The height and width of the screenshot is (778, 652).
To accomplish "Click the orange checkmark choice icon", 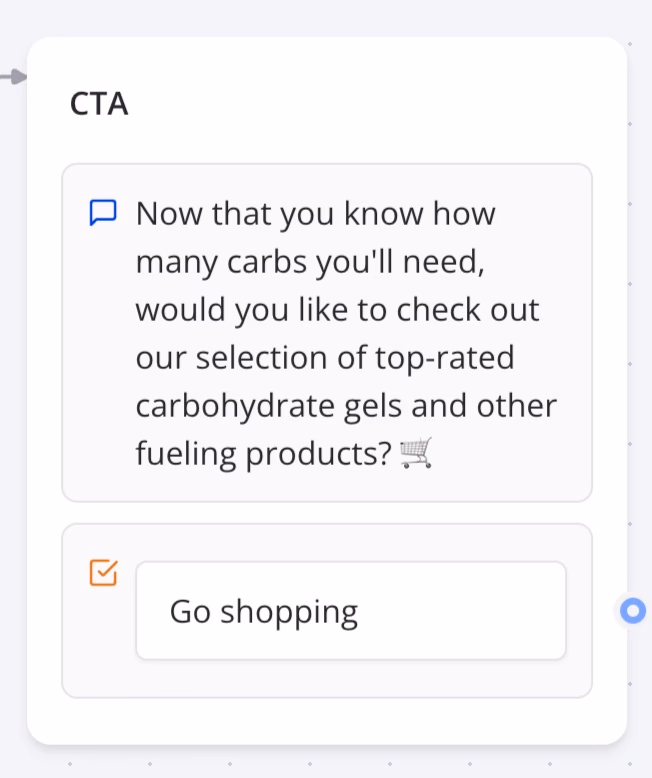I will (x=103, y=572).
